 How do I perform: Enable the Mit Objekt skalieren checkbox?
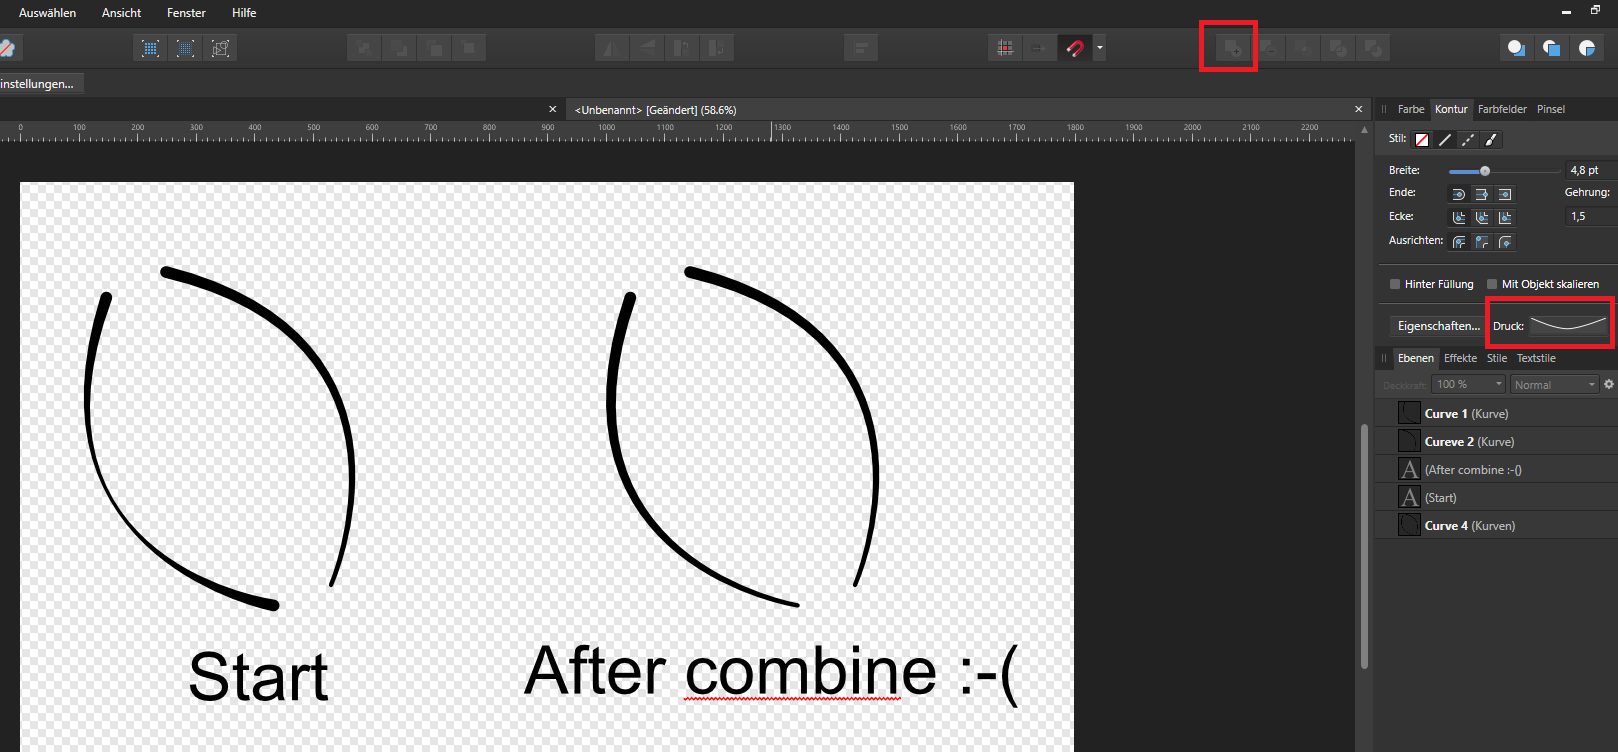pyautogui.click(x=1492, y=284)
